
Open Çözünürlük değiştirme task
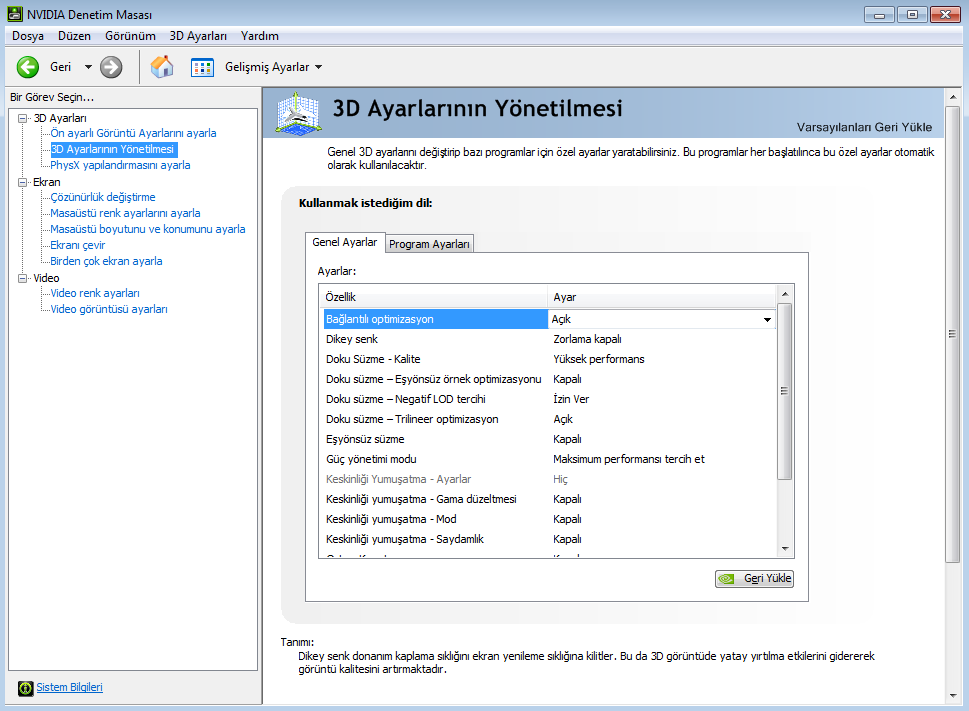[103, 197]
